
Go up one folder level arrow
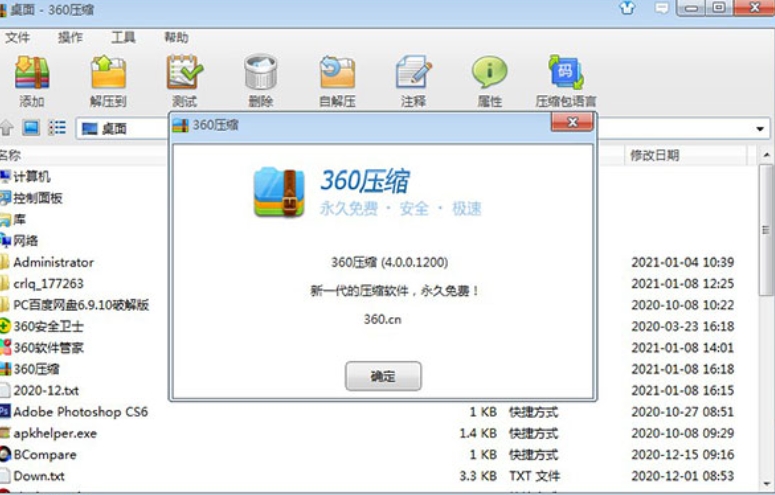(6, 128)
